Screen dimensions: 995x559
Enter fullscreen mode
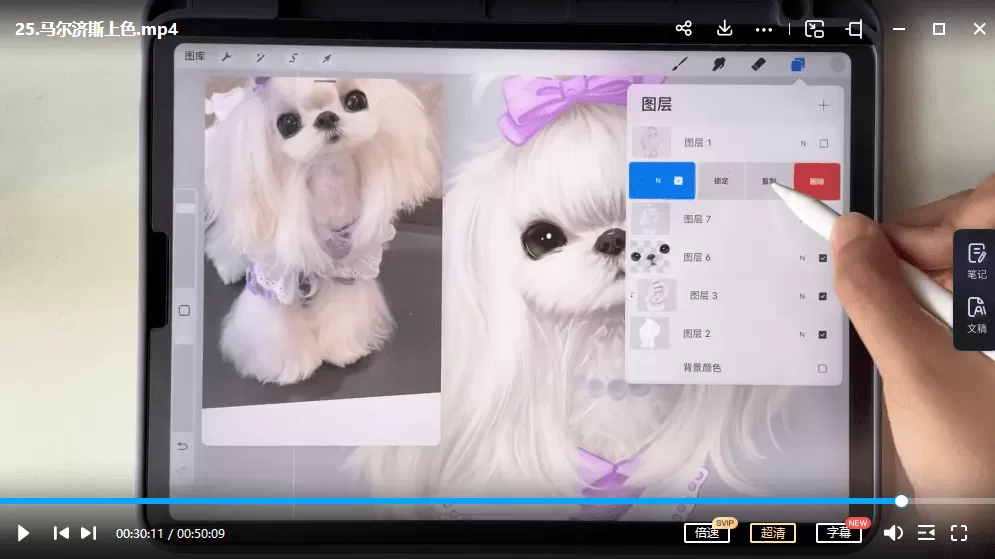(x=959, y=533)
